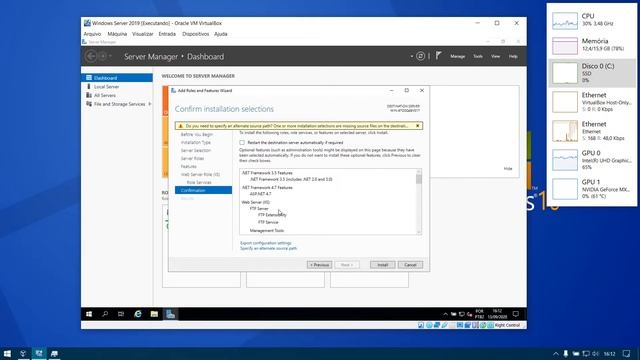Screen dimensions: 640x360
Task: Click the warning triangle in the banner
Action: [180, 126]
